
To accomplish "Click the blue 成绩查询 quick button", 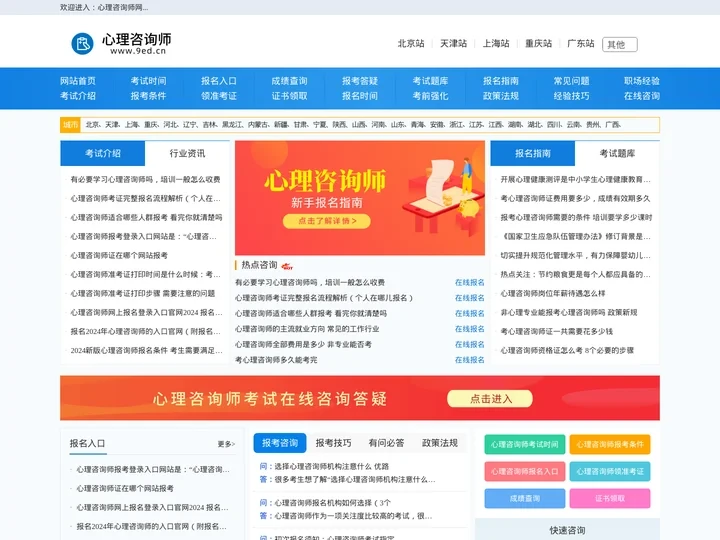I will (525, 498).
